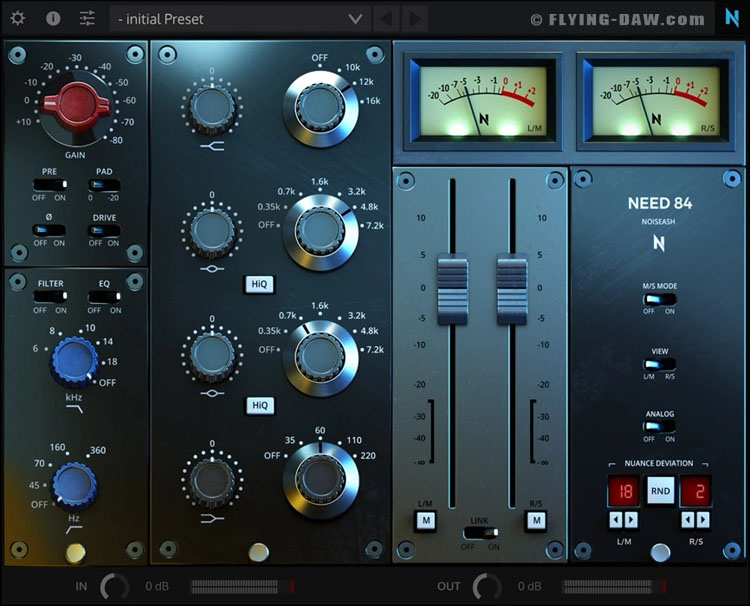This screenshot has width=750, height=606.
Task: Toggle the fader LINK switch
Action: 481,532
